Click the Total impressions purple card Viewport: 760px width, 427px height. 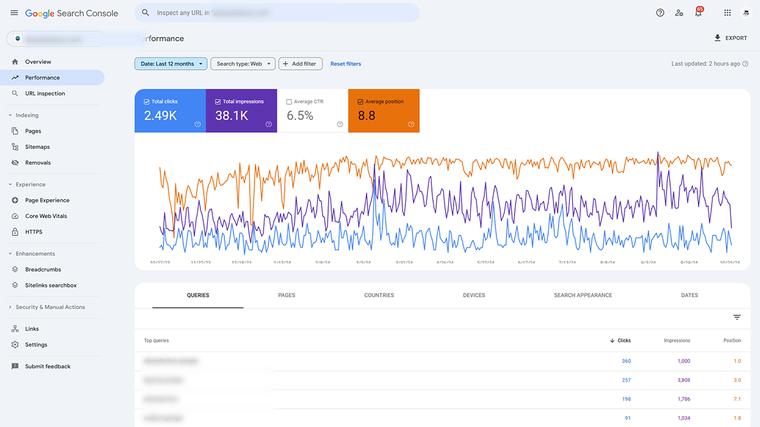coord(241,110)
